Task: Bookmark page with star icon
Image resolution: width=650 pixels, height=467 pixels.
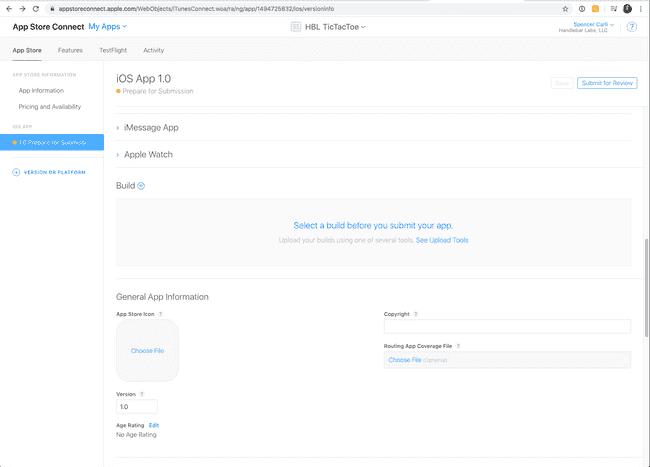Action: click(x=565, y=9)
